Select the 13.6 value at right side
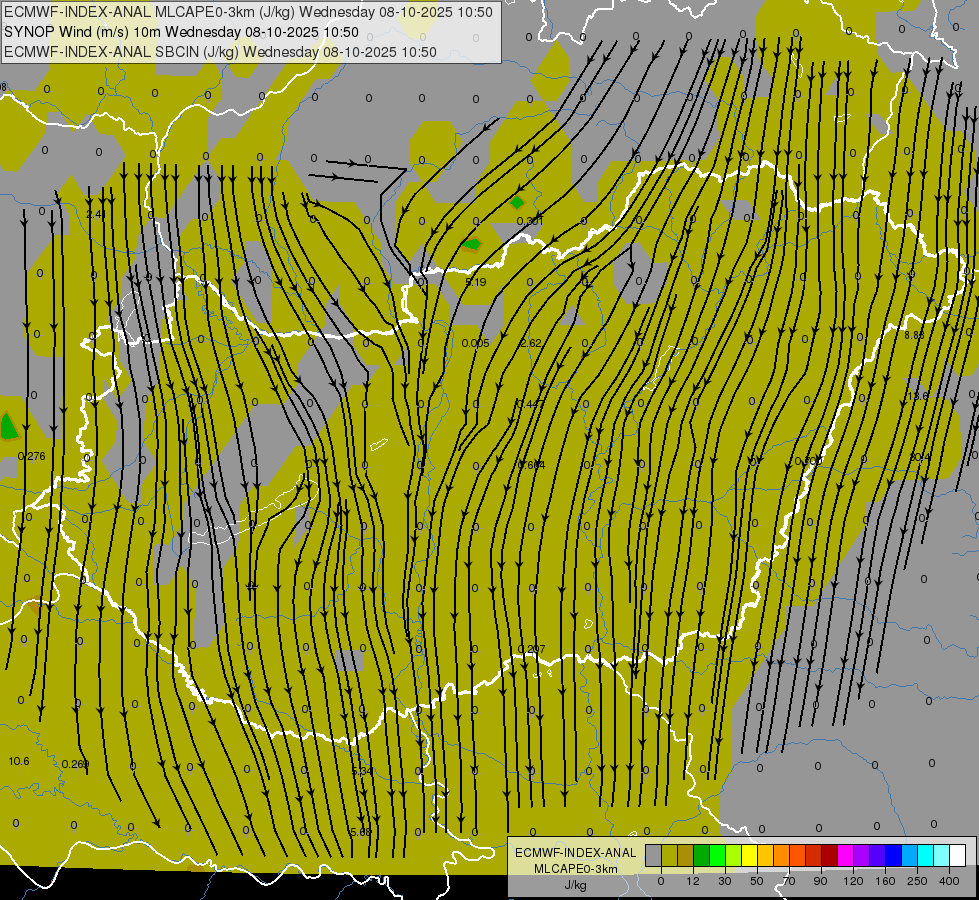This screenshot has width=979, height=900. click(918, 396)
